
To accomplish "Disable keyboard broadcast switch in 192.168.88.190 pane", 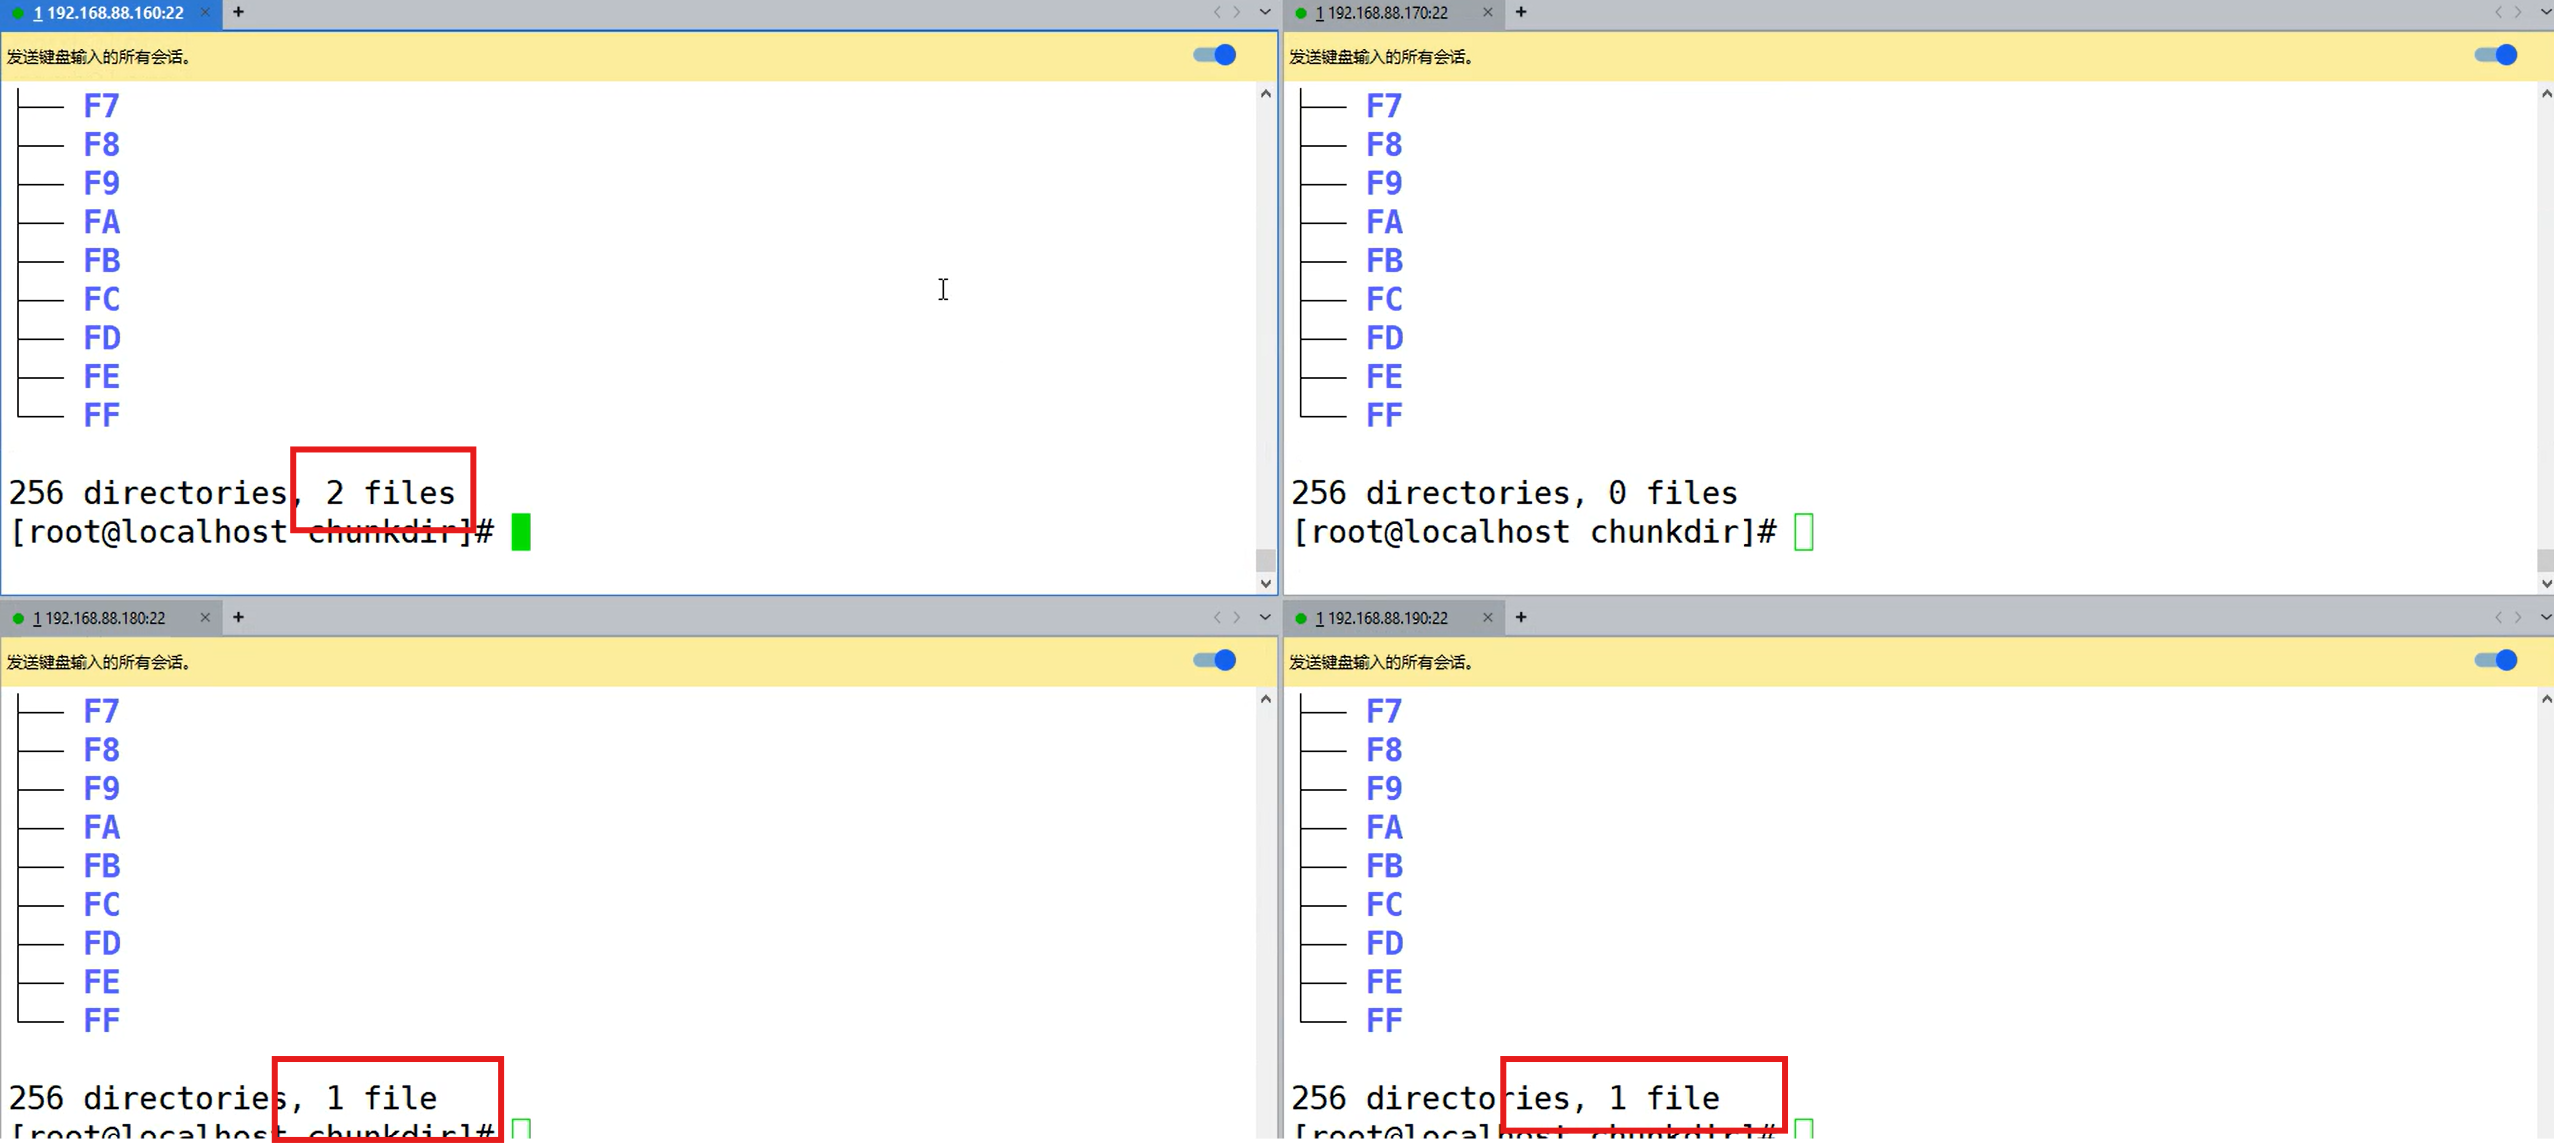I will [x=2495, y=660].
